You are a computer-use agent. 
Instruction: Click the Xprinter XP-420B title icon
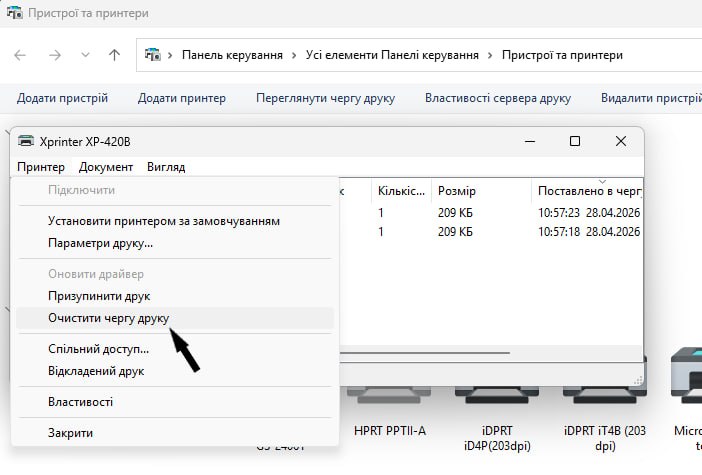coord(26,141)
